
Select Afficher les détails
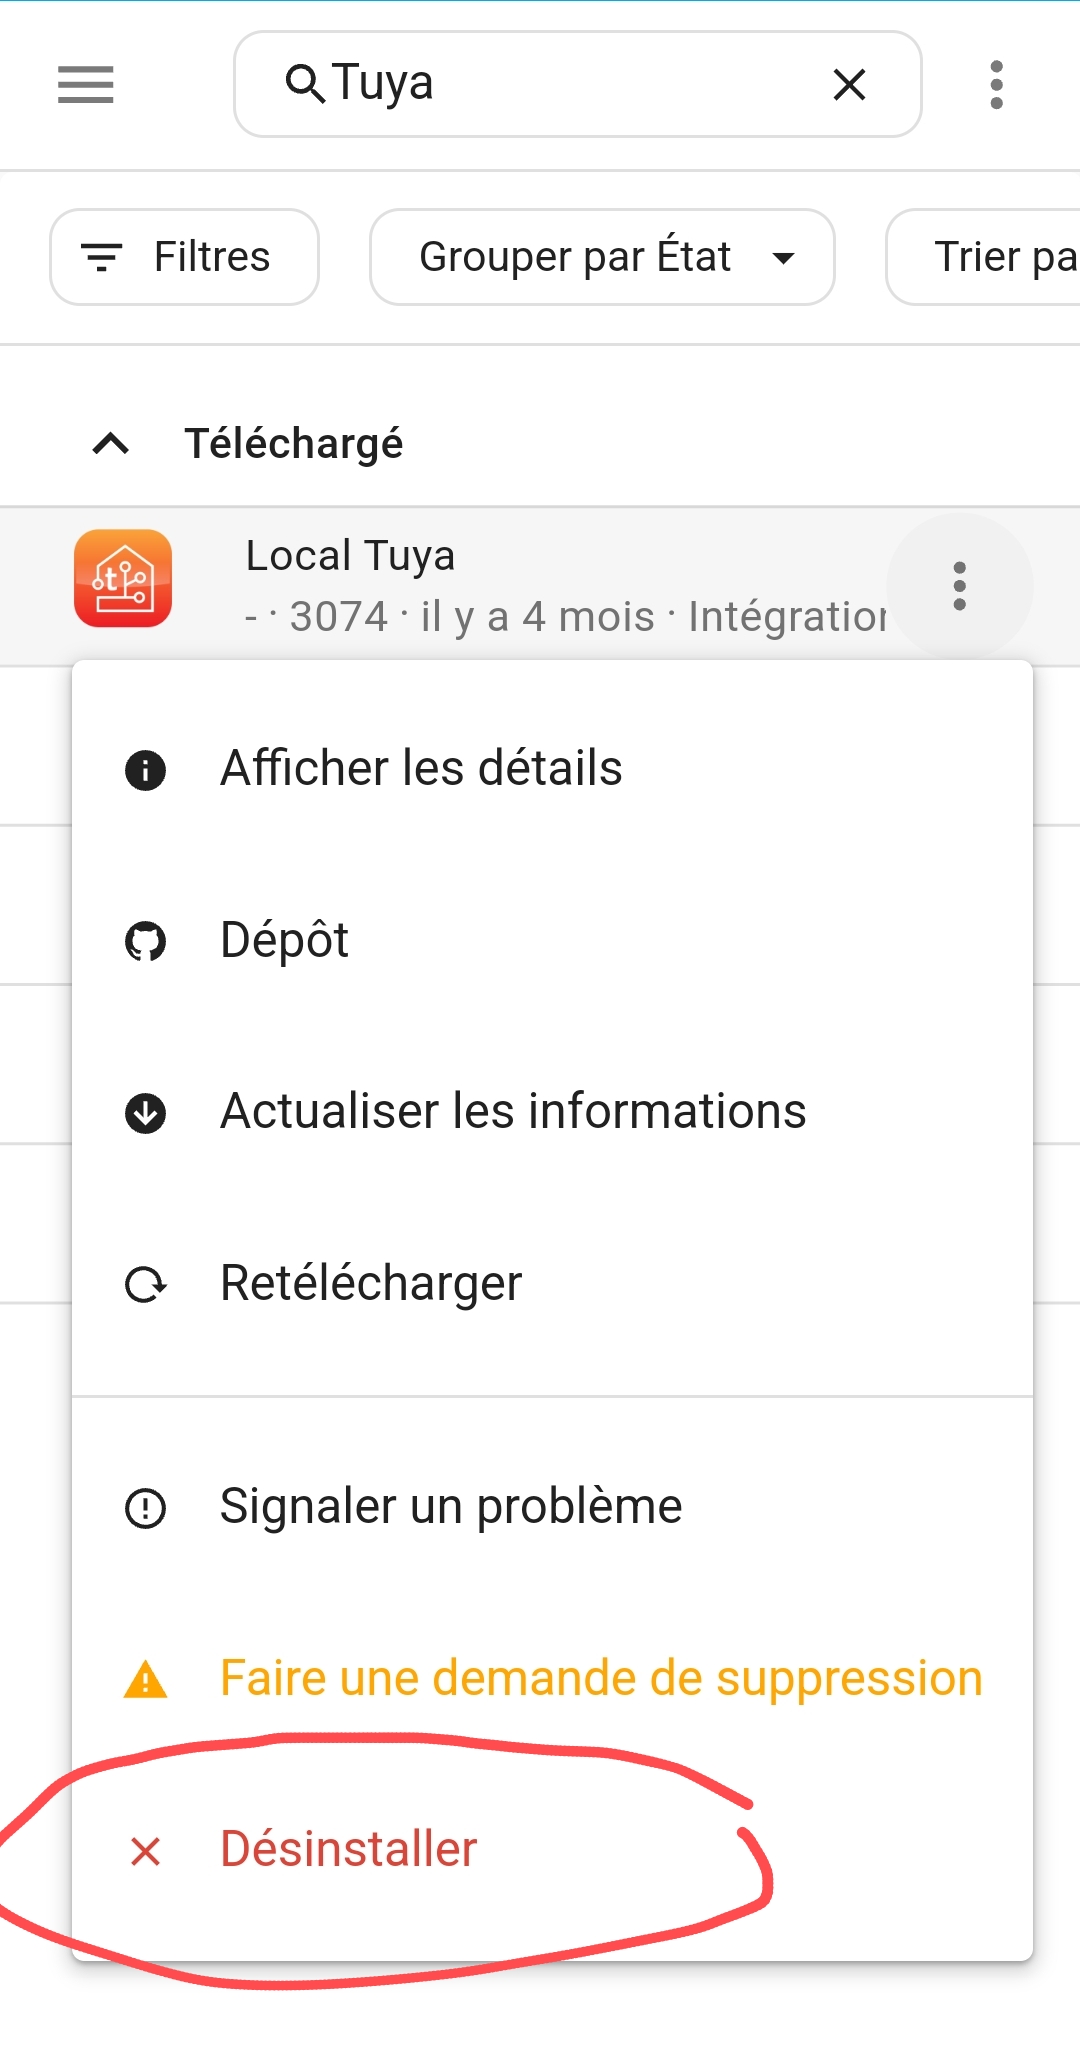[421, 769]
